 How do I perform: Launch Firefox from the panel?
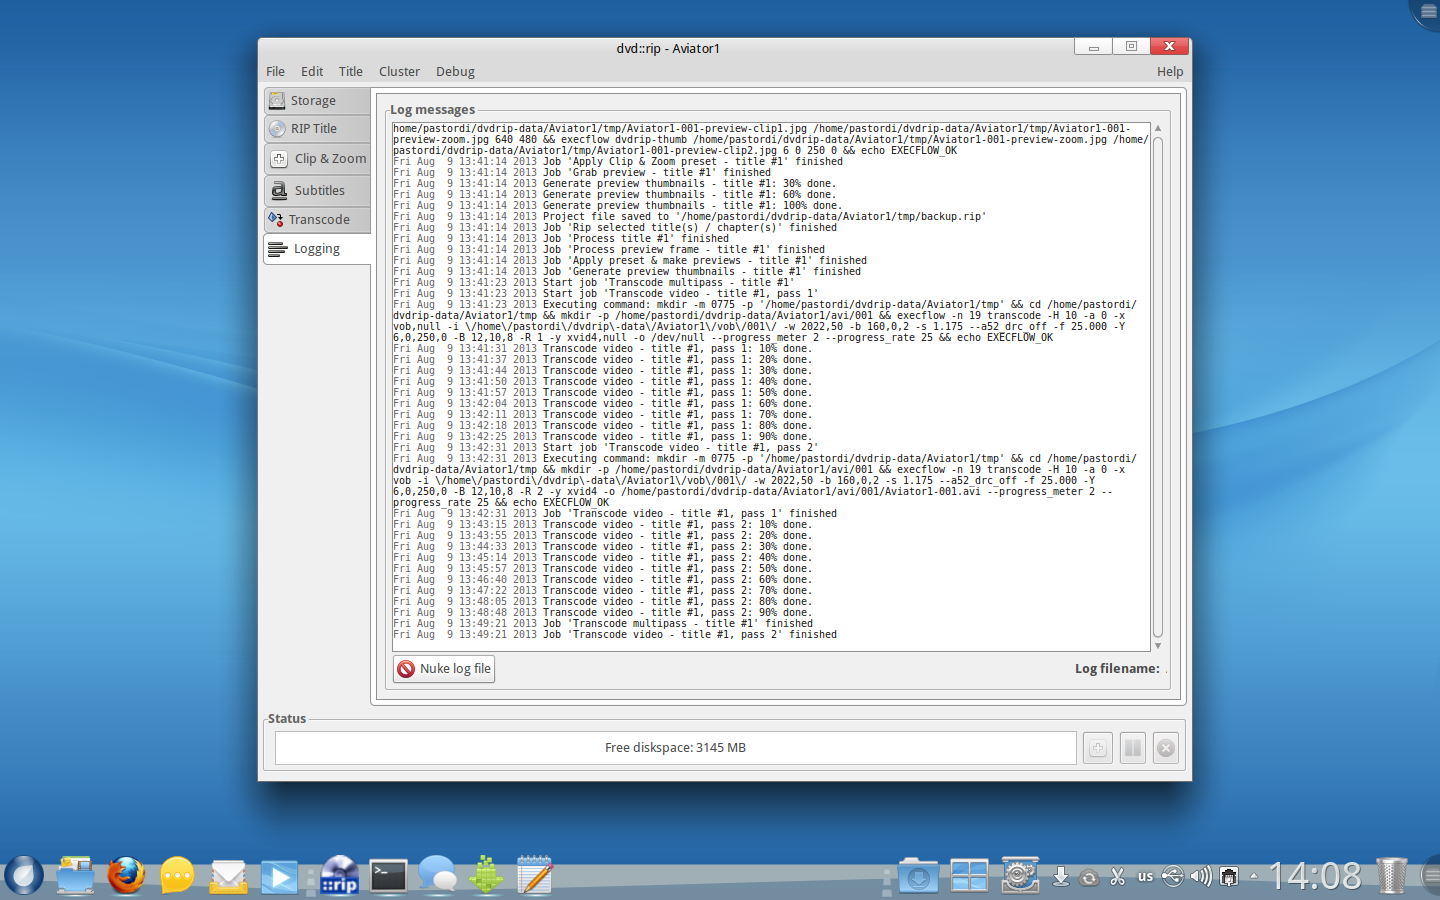click(126, 875)
